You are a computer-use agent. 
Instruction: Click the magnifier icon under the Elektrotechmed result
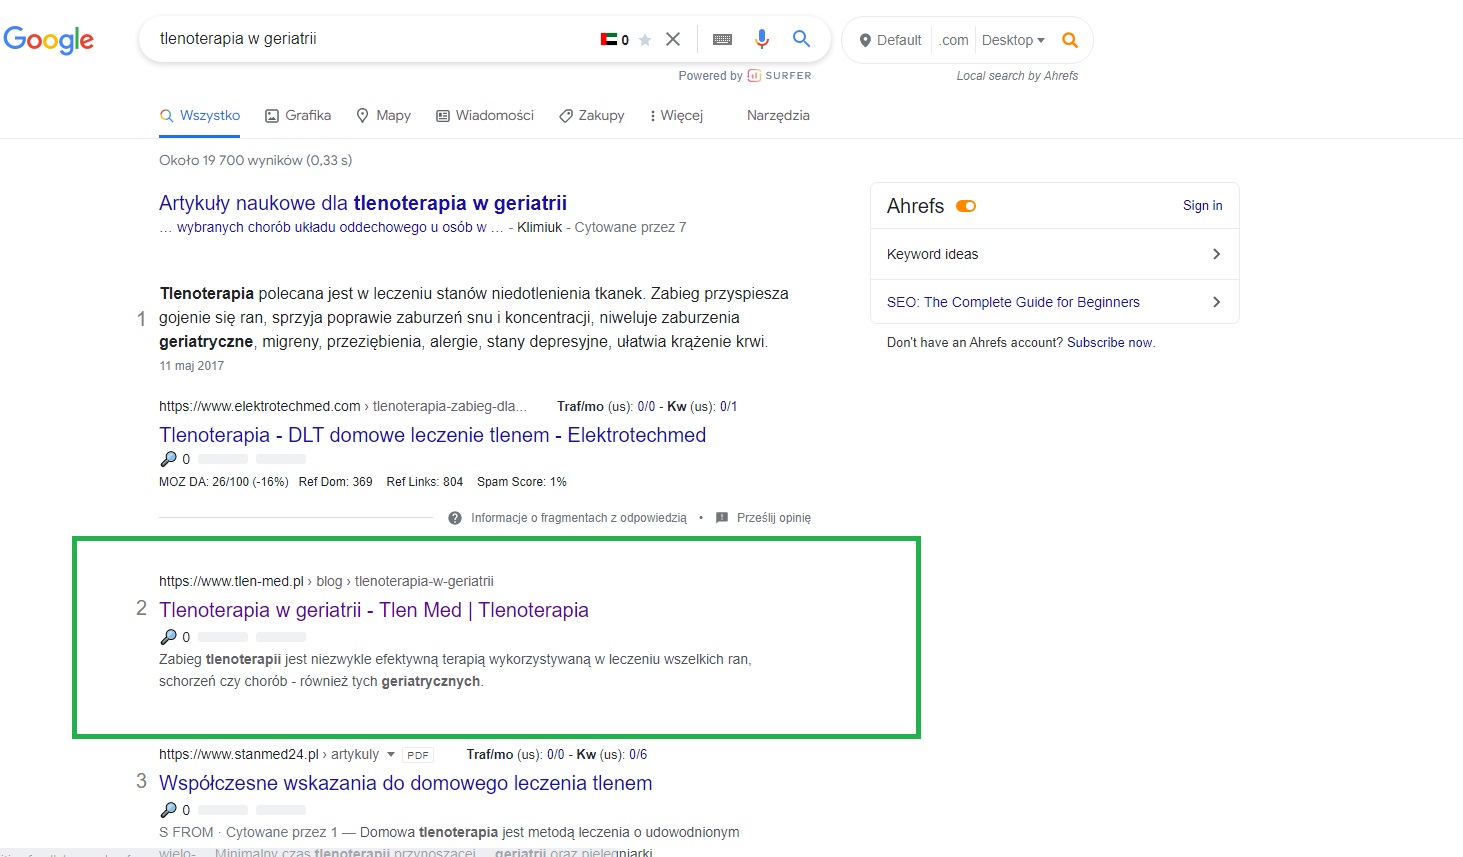coord(168,459)
